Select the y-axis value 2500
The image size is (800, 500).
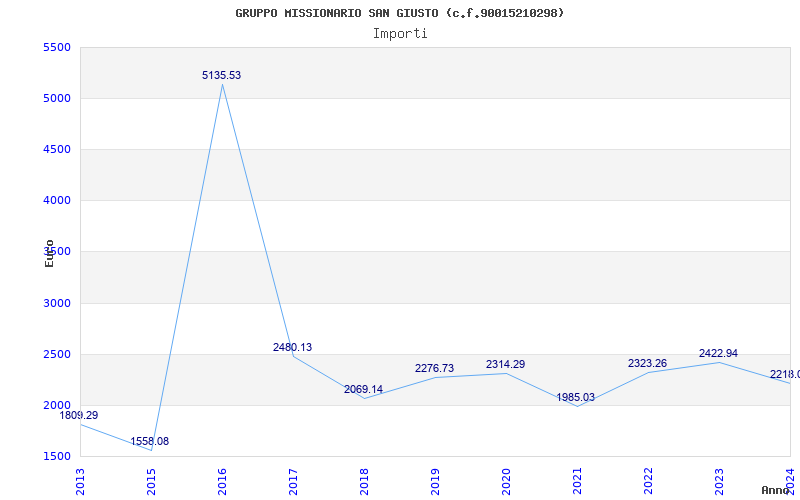point(57,354)
